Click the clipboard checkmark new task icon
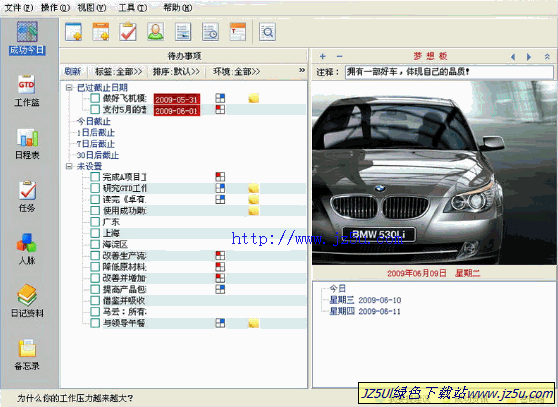 tap(128, 32)
